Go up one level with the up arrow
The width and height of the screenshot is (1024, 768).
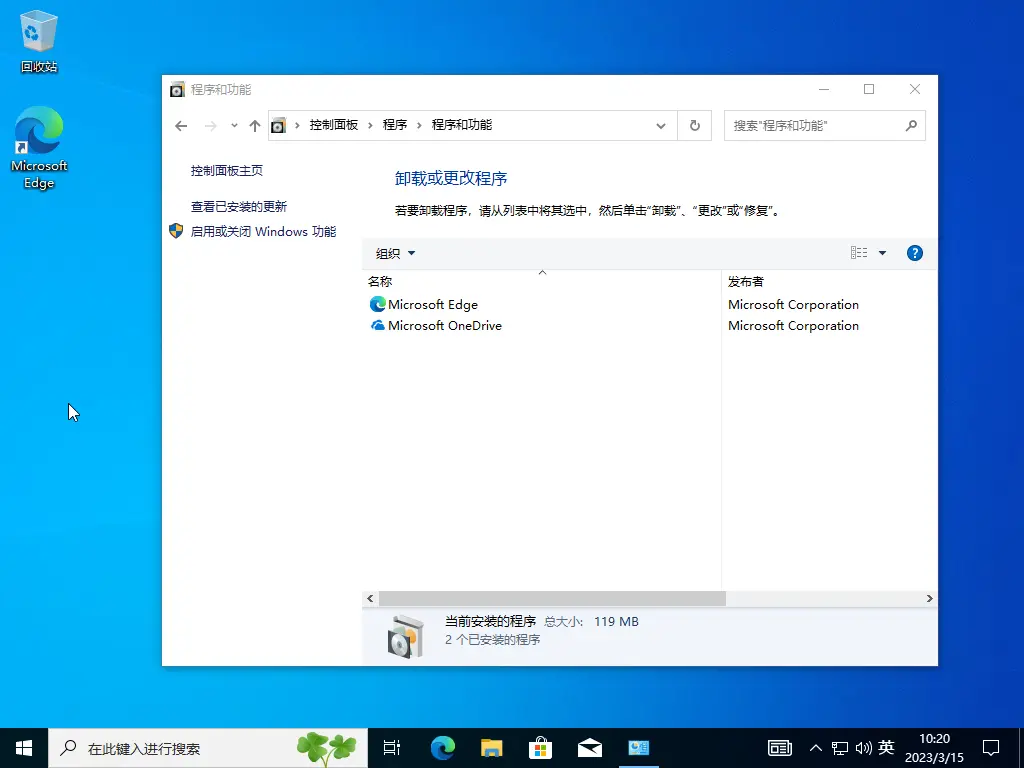255,126
